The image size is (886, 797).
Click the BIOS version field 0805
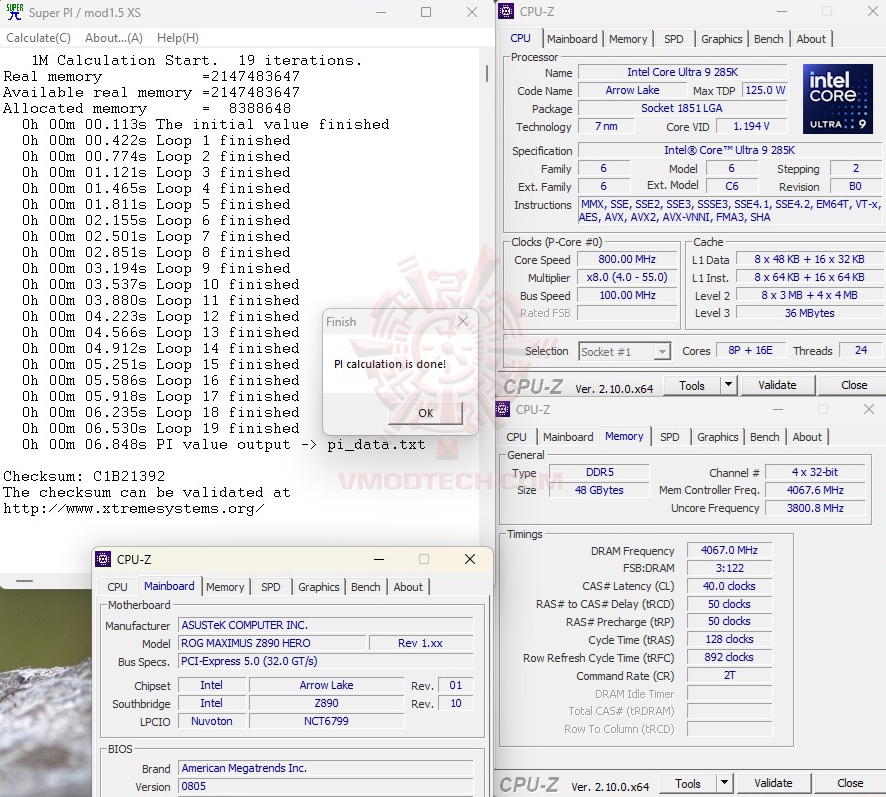tap(325, 786)
